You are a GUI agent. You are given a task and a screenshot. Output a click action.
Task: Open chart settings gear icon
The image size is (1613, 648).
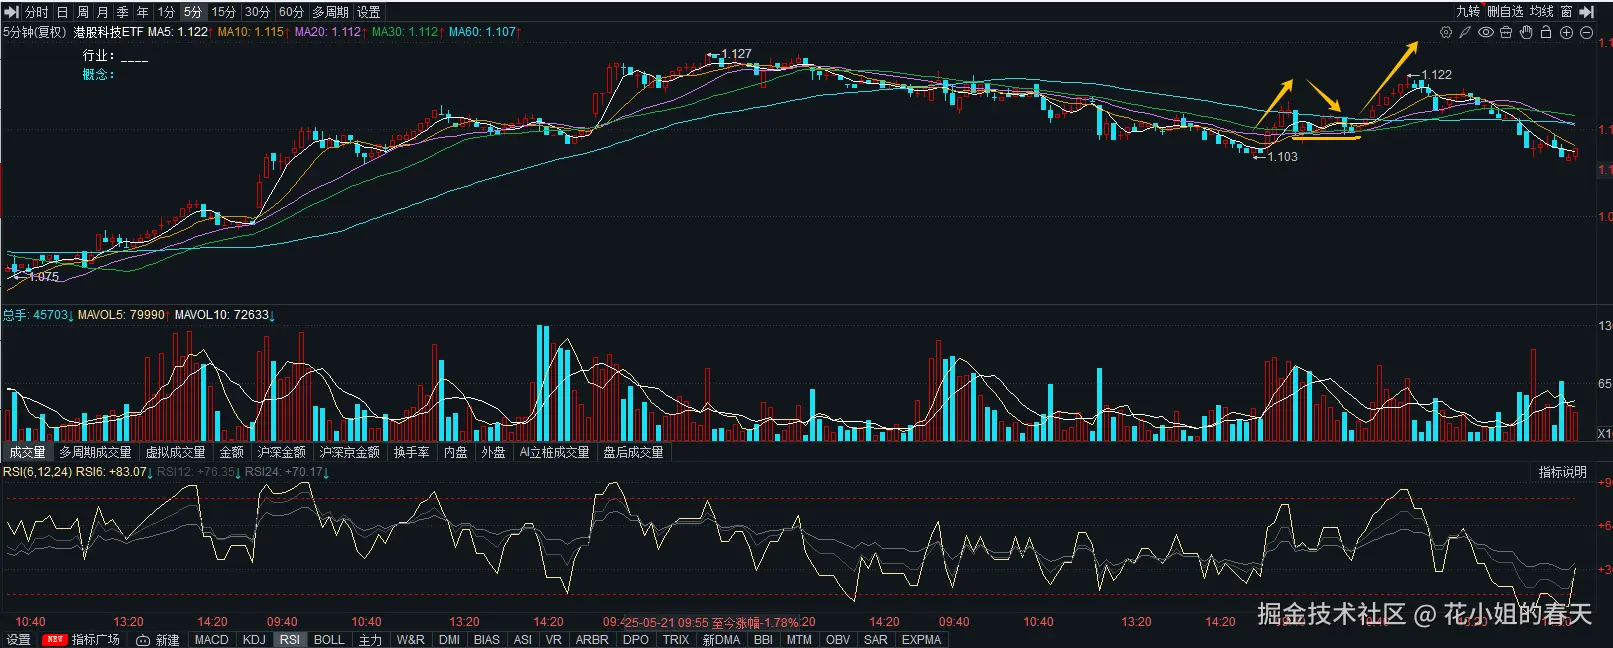[1446, 32]
